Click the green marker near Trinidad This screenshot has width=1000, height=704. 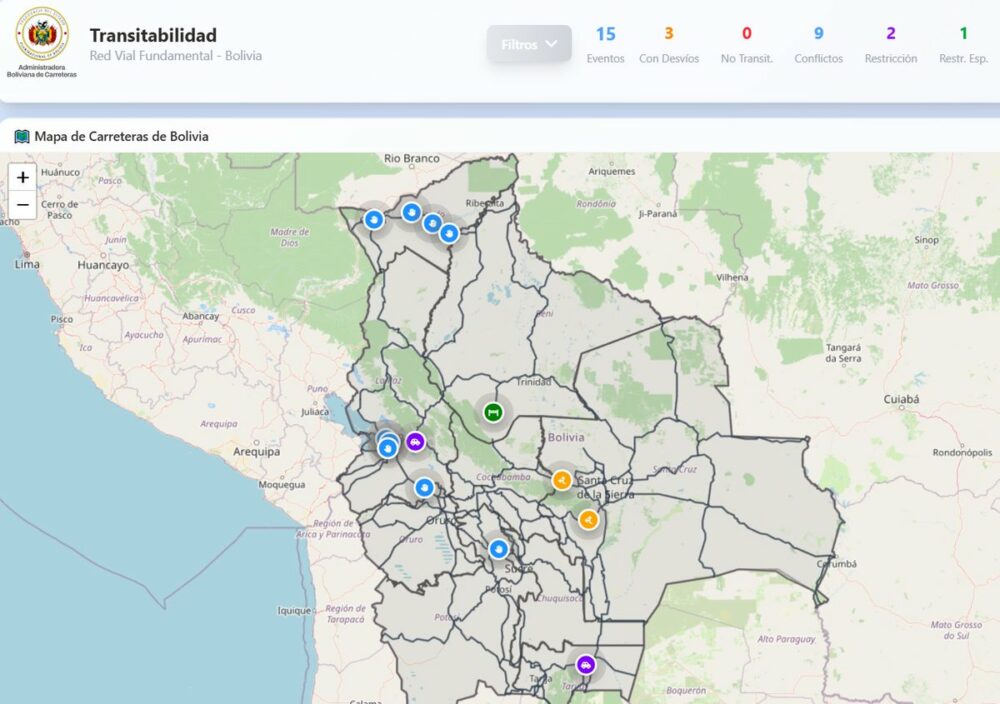(x=492, y=412)
